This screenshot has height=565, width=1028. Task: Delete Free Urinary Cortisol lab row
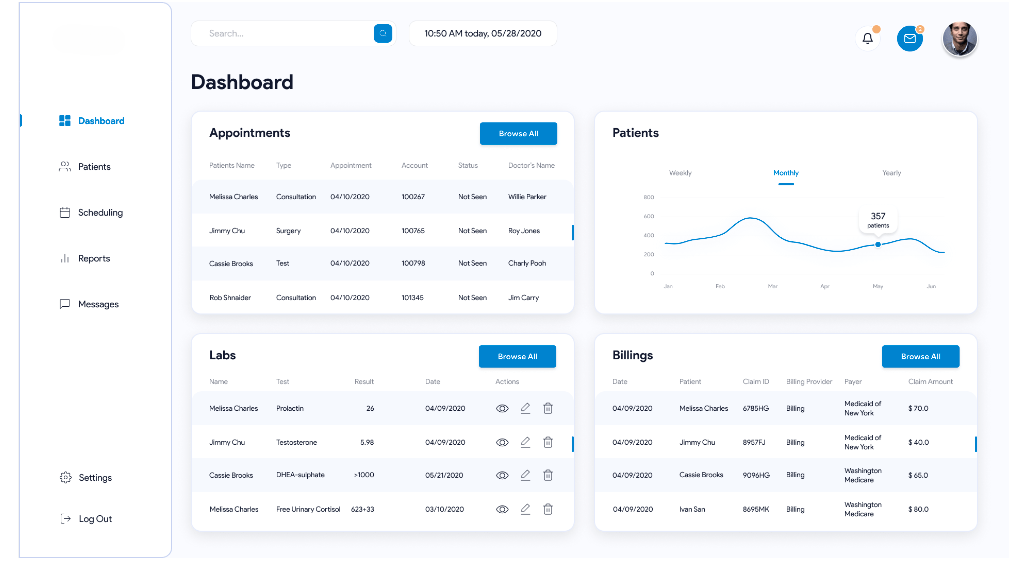[x=548, y=509]
